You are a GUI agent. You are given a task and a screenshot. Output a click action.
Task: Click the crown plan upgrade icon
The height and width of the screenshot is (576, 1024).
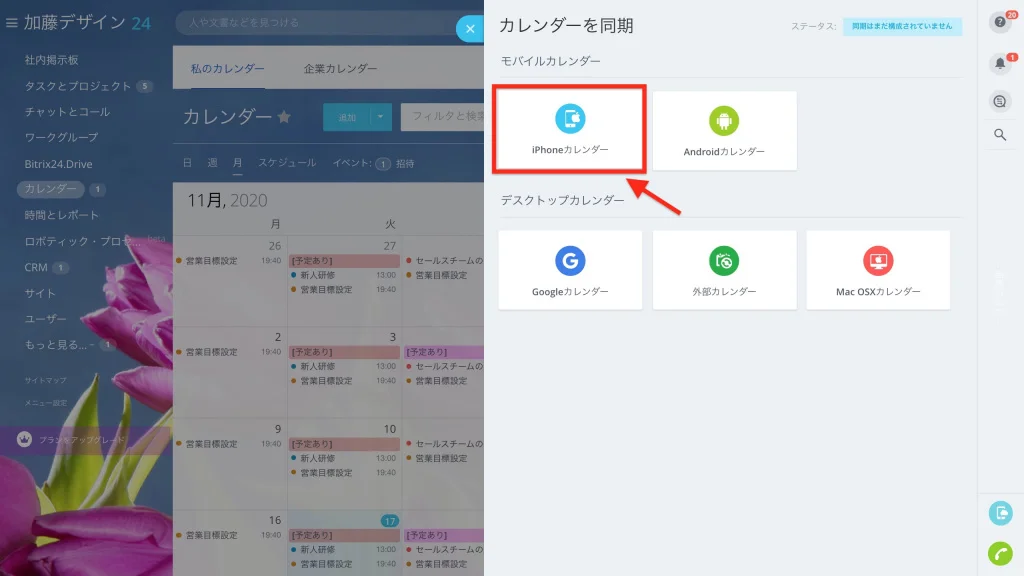[24, 440]
